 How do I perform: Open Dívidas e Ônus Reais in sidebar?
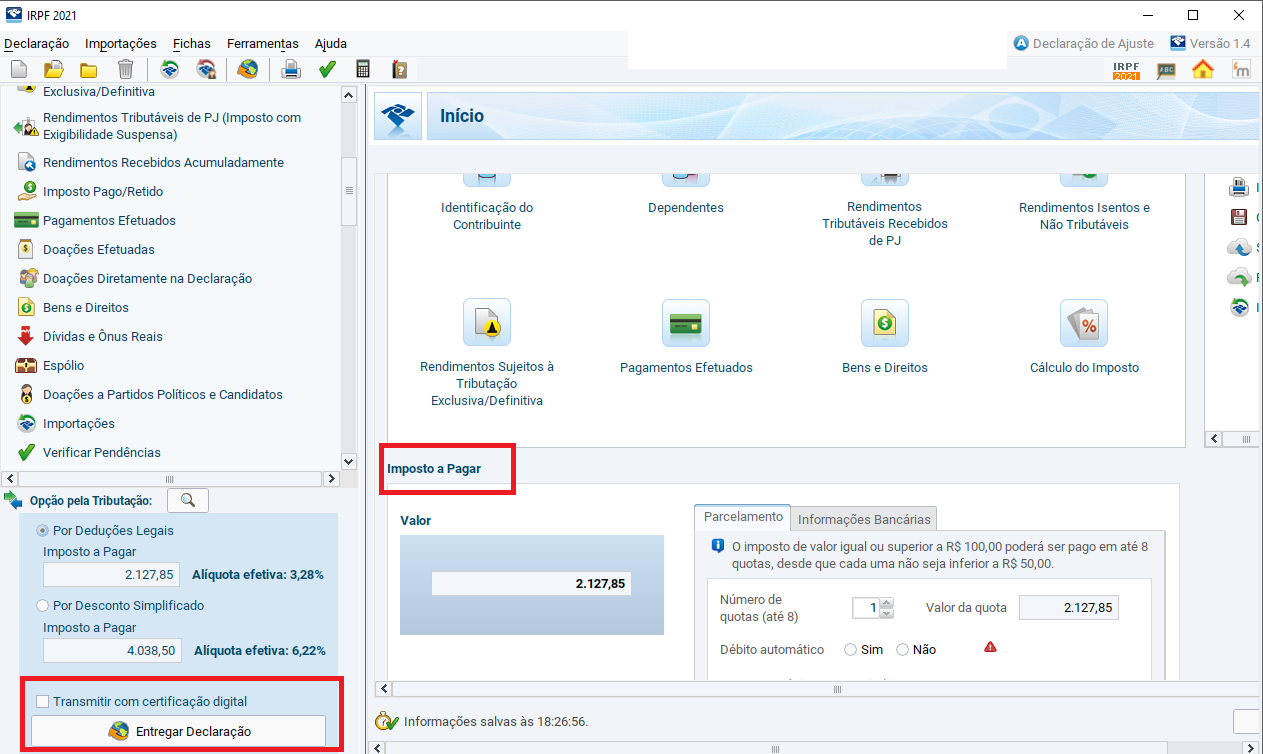103,336
